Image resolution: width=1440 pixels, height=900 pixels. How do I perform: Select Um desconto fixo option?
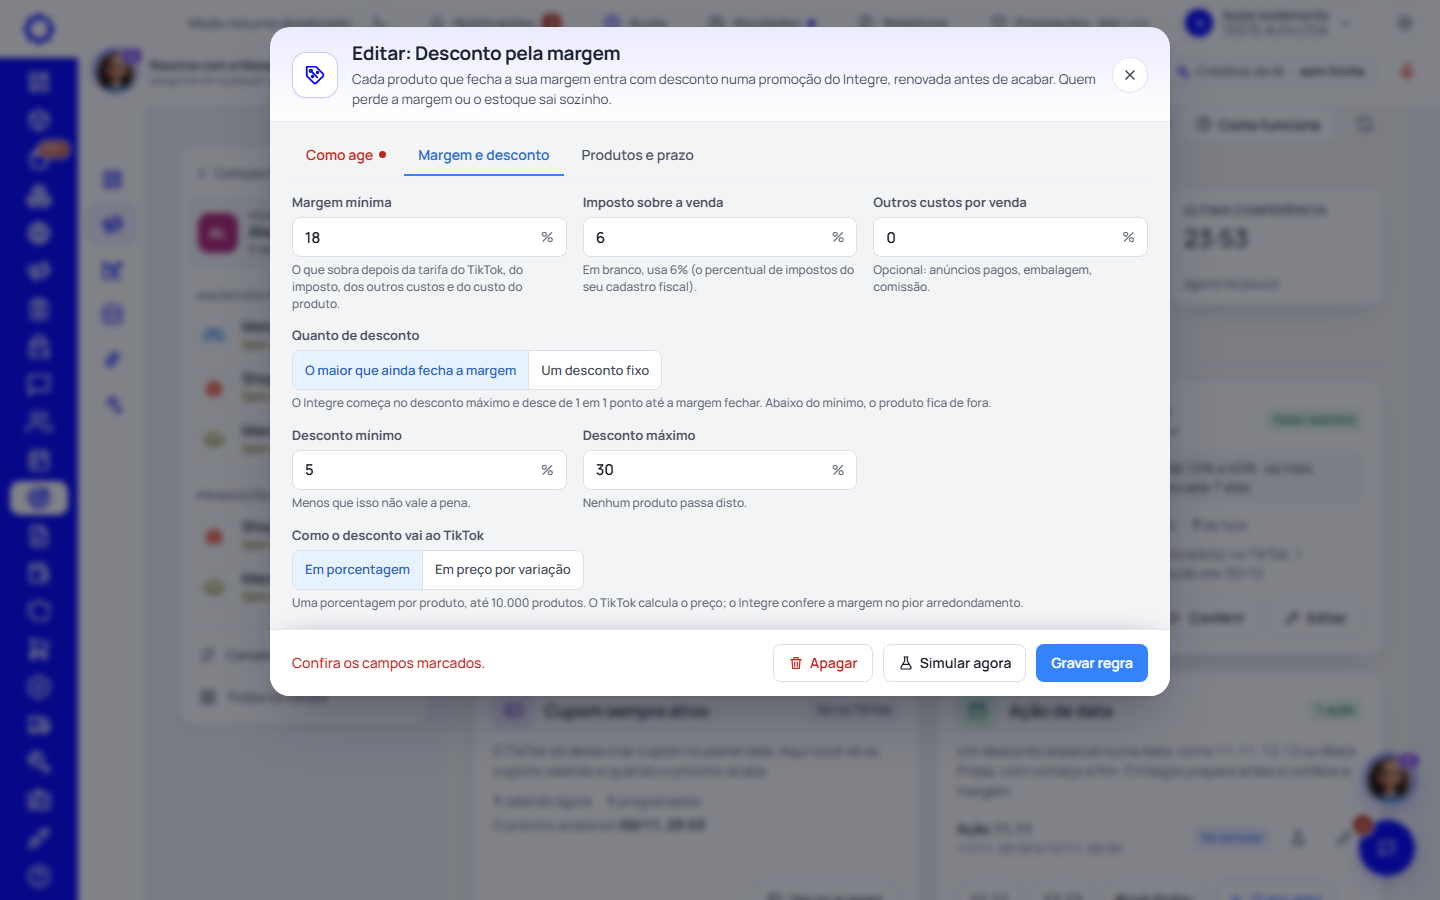[595, 370]
